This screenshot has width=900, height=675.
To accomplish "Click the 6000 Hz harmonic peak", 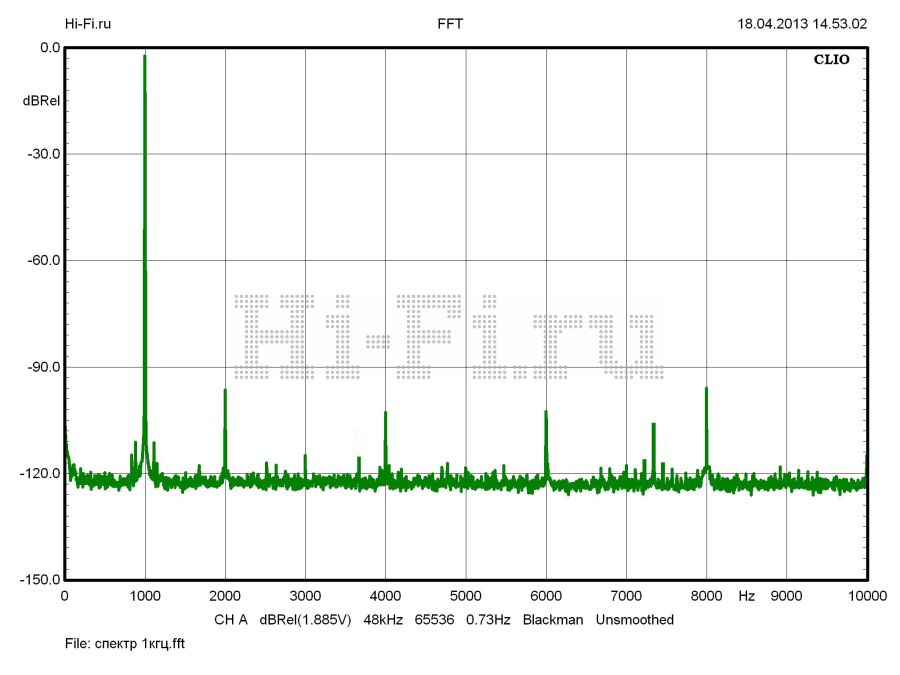I will coord(546,412).
